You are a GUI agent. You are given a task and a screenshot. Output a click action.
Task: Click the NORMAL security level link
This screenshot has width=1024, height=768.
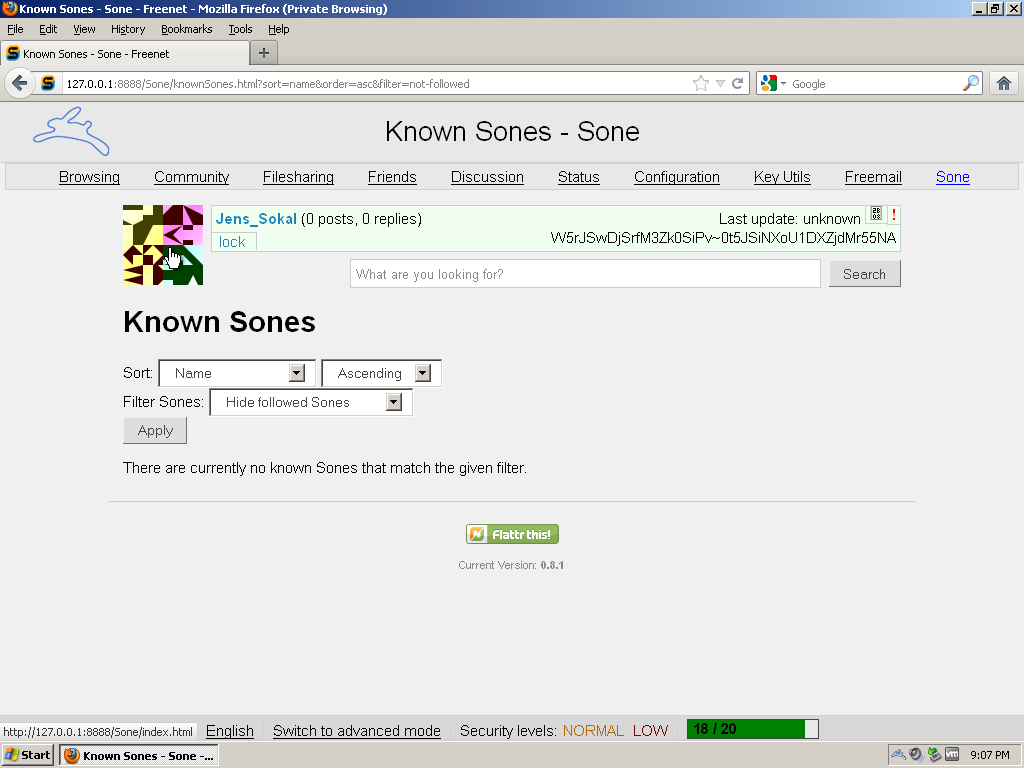coord(593,731)
